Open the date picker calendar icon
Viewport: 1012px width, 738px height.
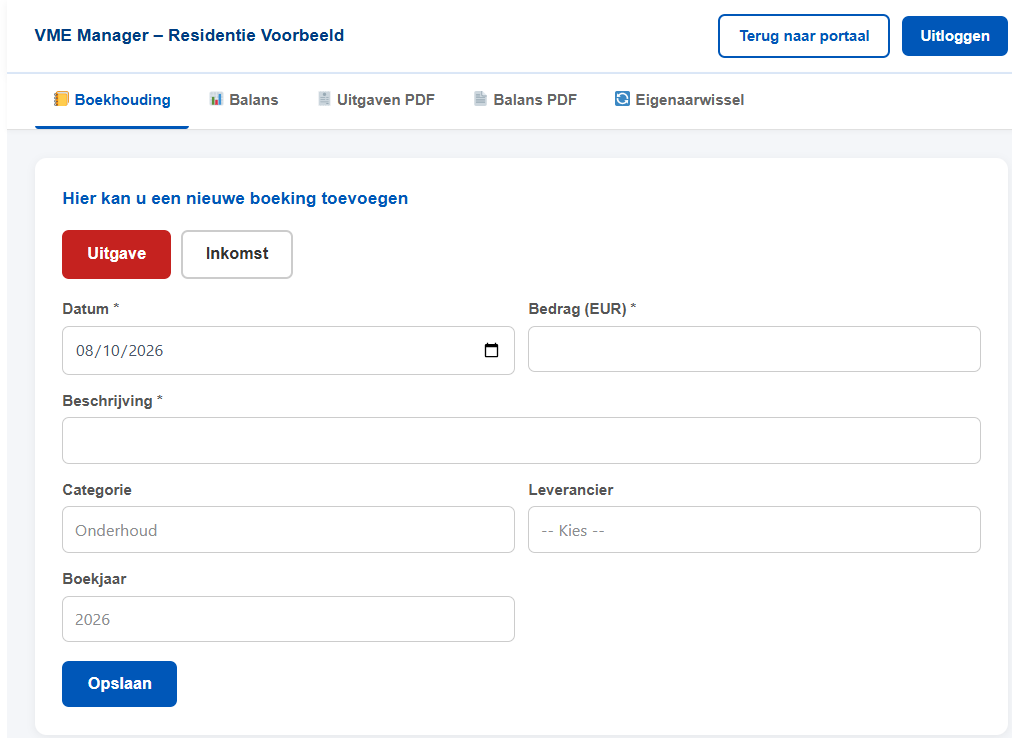pos(491,350)
